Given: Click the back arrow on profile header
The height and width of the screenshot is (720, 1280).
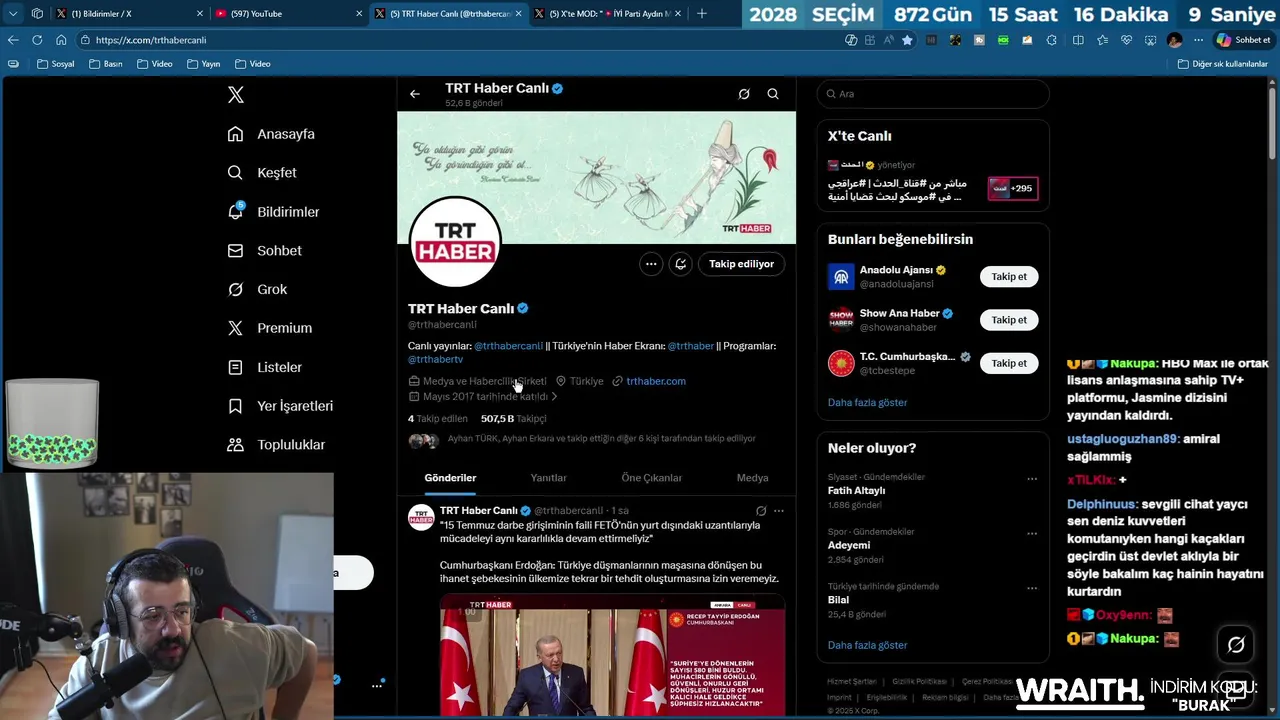Looking at the screenshot, I should [415, 94].
